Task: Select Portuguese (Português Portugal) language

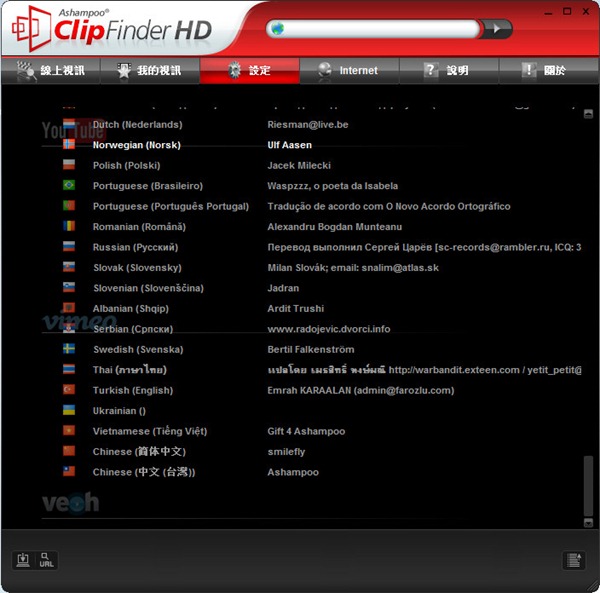Action: point(171,206)
